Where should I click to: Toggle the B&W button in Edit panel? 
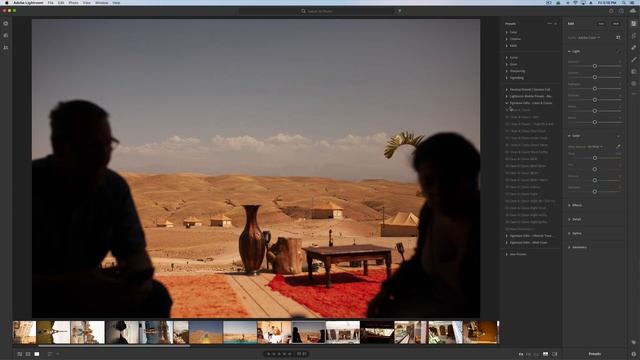pos(616,24)
